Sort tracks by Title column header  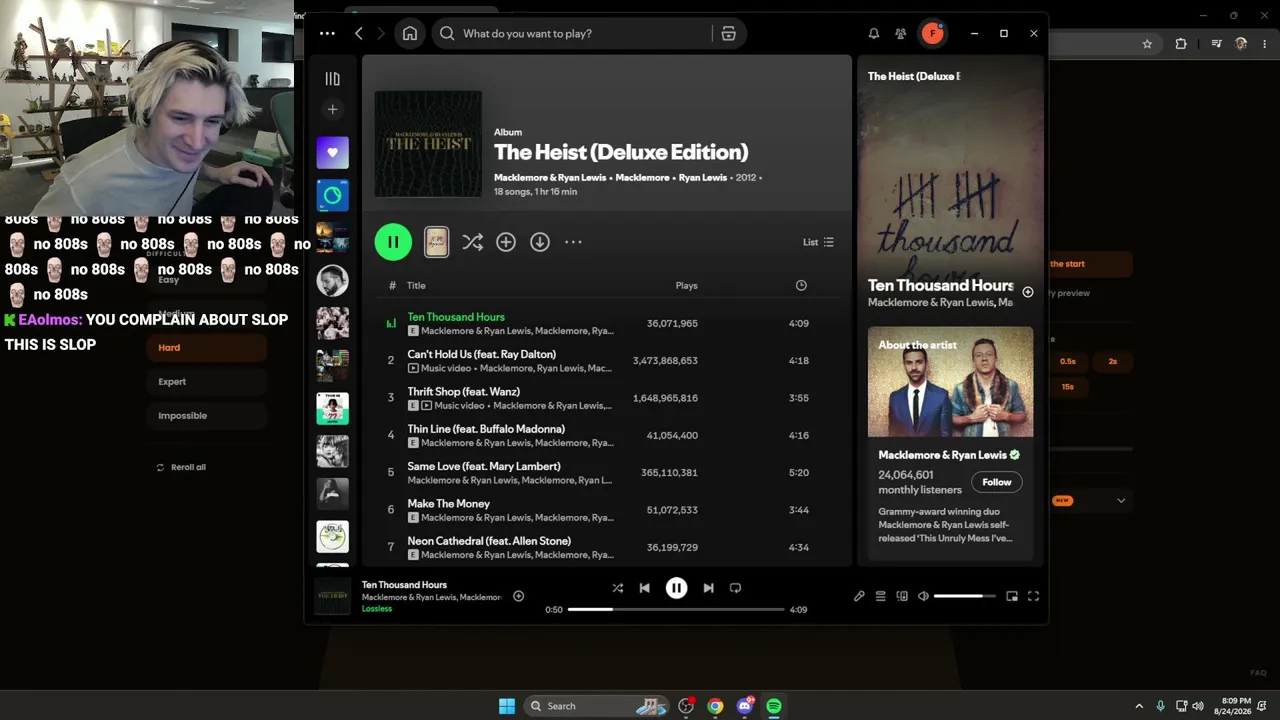[x=416, y=286]
